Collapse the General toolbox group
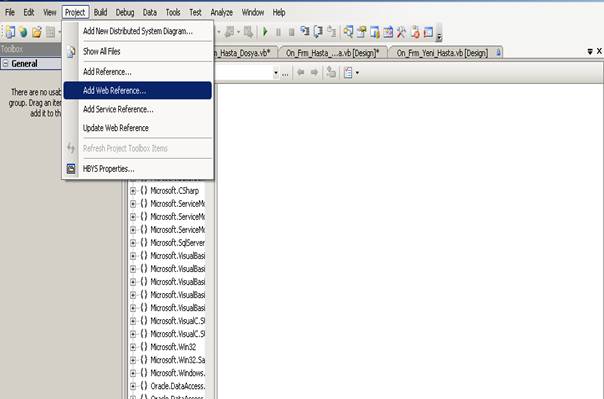 [5, 64]
